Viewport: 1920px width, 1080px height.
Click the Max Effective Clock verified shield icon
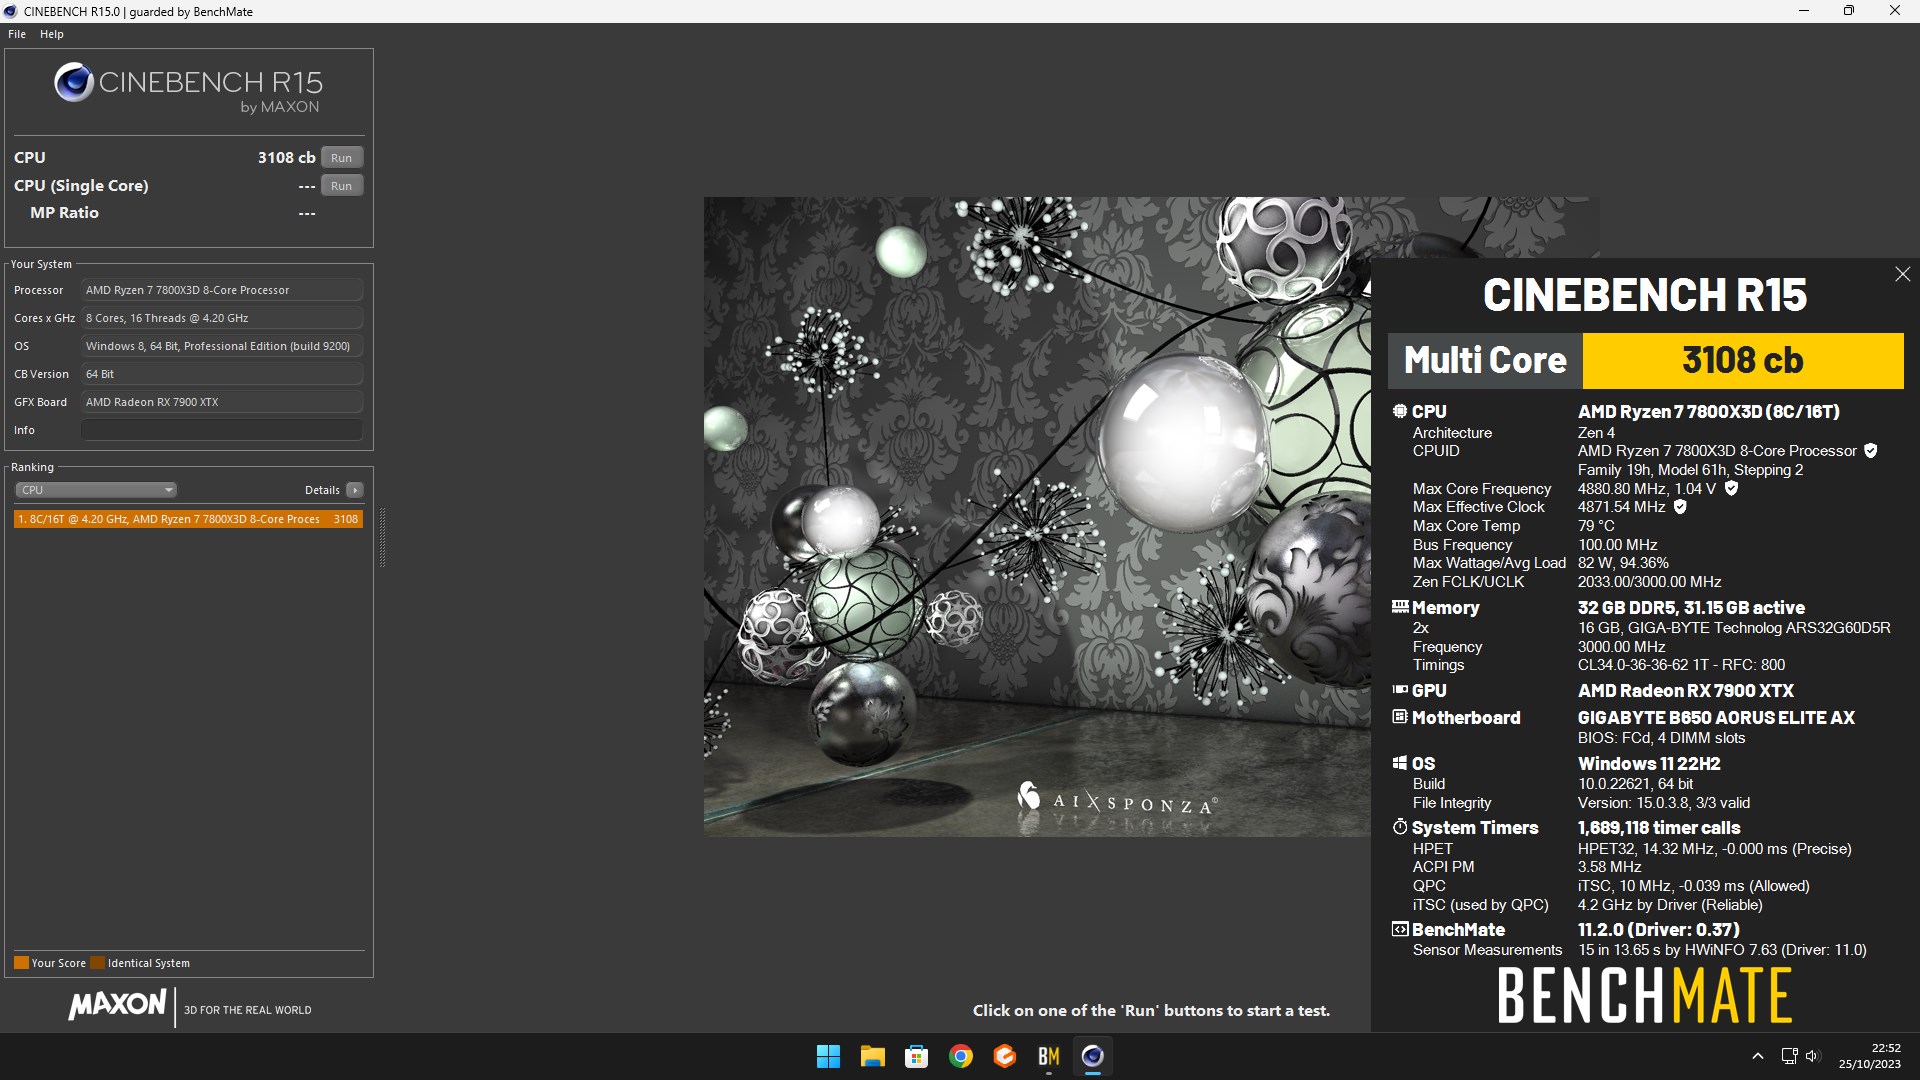pyautogui.click(x=1680, y=507)
